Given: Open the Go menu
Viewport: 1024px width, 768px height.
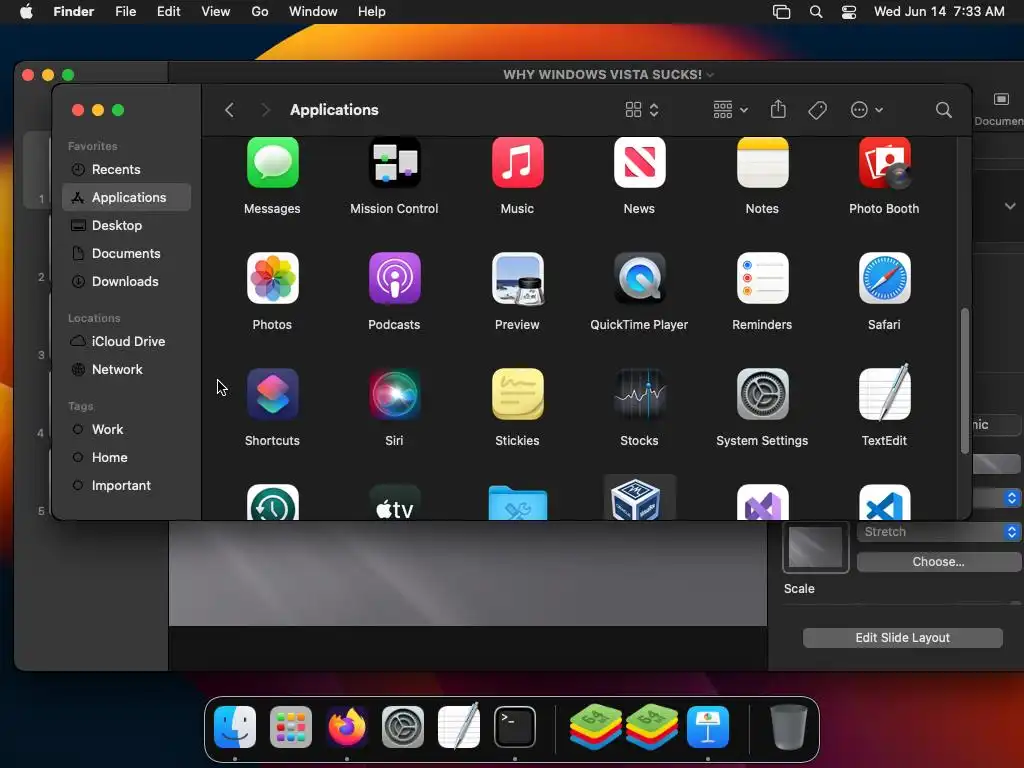Looking at the screenshot, I should (x=260, y=12).
